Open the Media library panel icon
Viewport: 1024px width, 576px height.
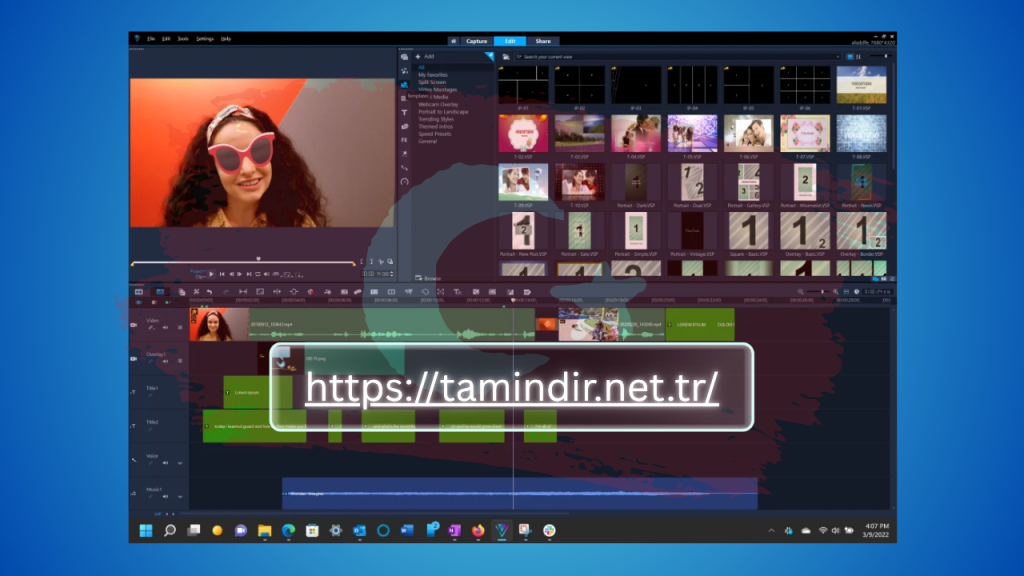click(404, 57)
